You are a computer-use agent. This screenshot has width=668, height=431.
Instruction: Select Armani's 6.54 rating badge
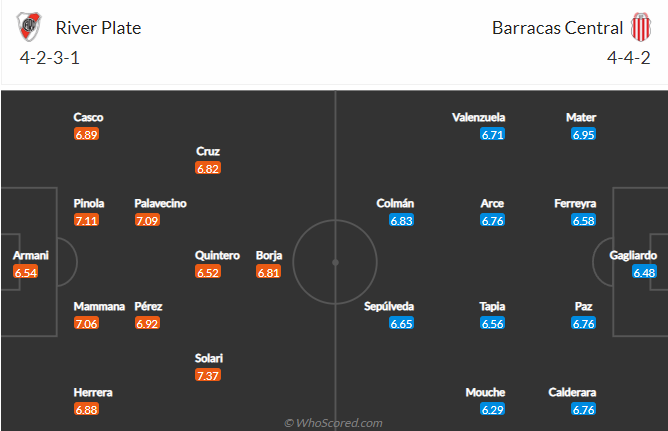point(26,272)
